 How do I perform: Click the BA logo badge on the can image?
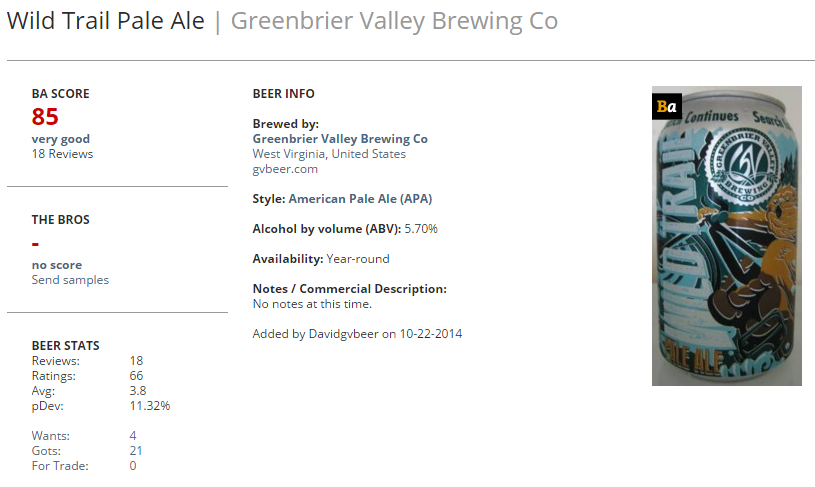point(667,106)
